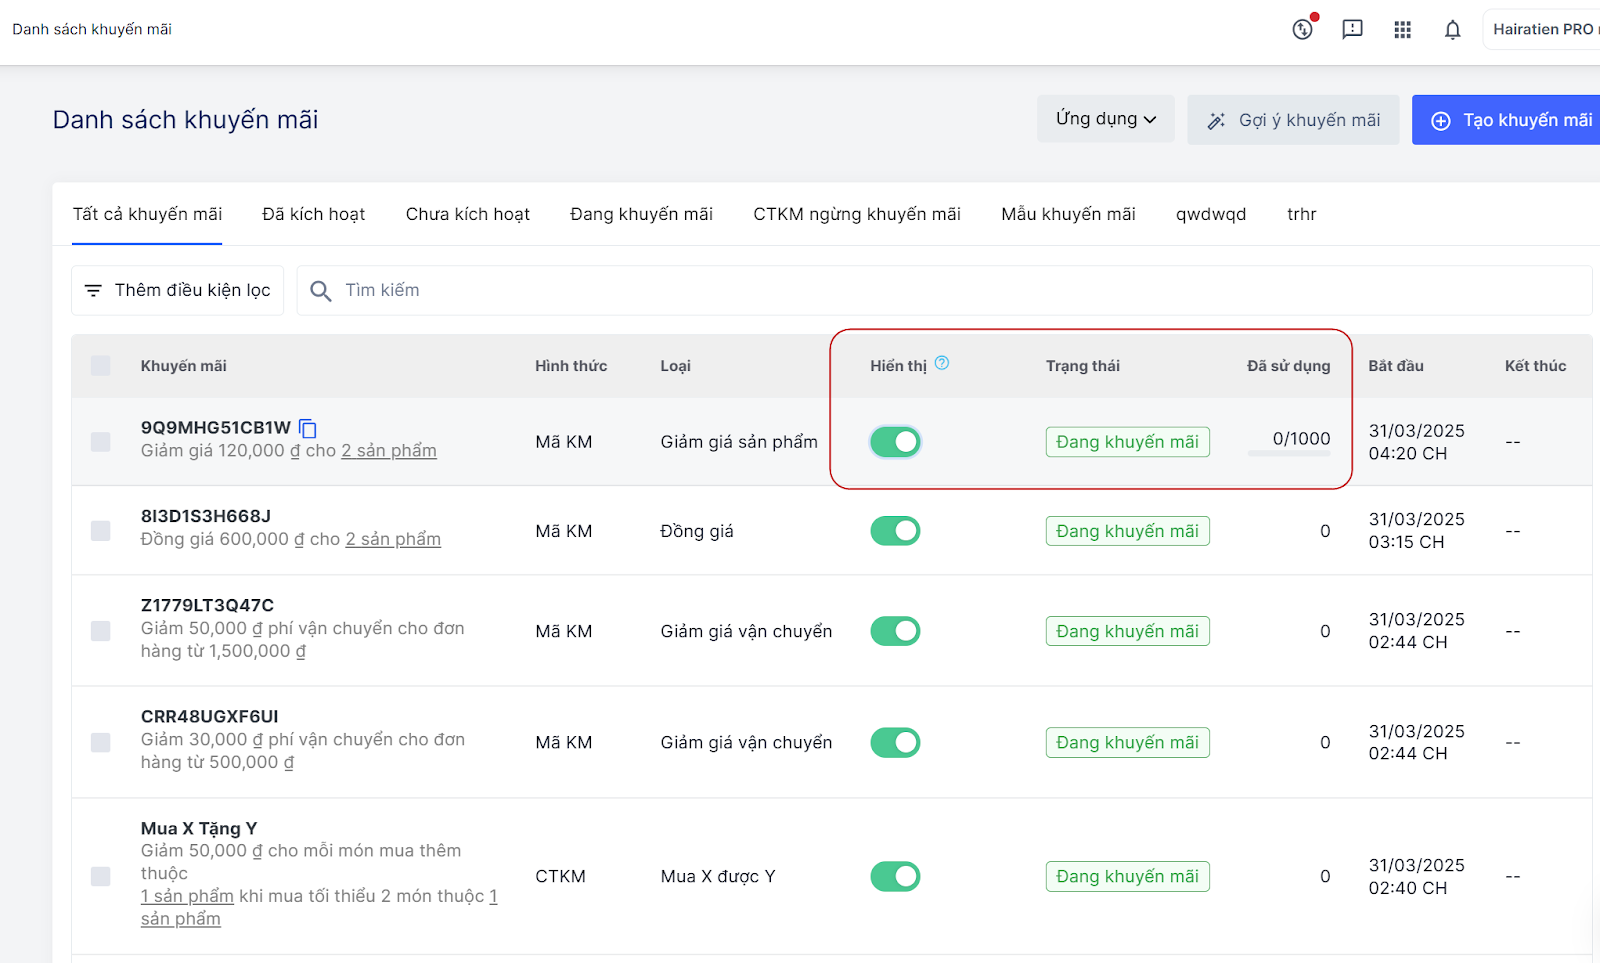
Task: Click the filter icon in Thêm điều kiện lọc
Action: (x=93, y=291)
